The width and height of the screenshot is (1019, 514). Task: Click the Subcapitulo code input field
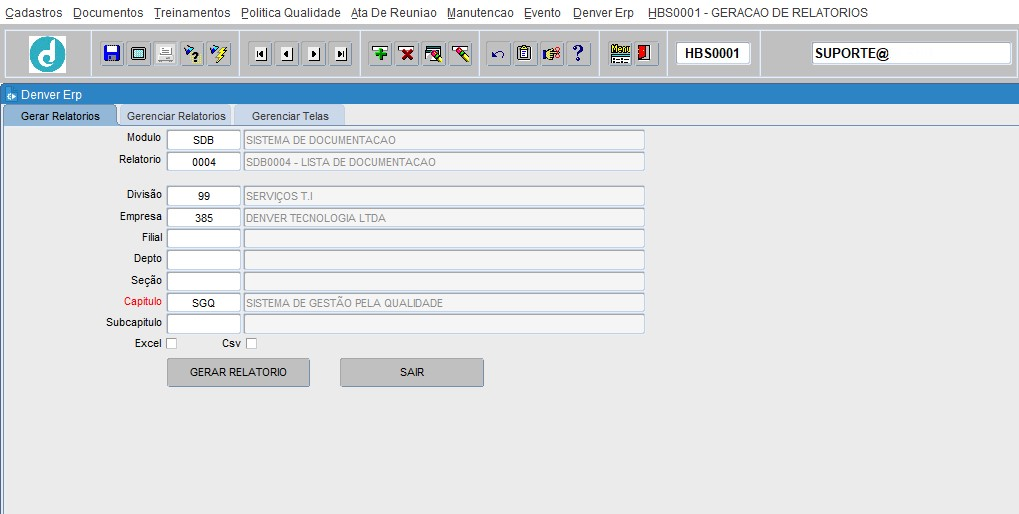[x=203, y=324]
